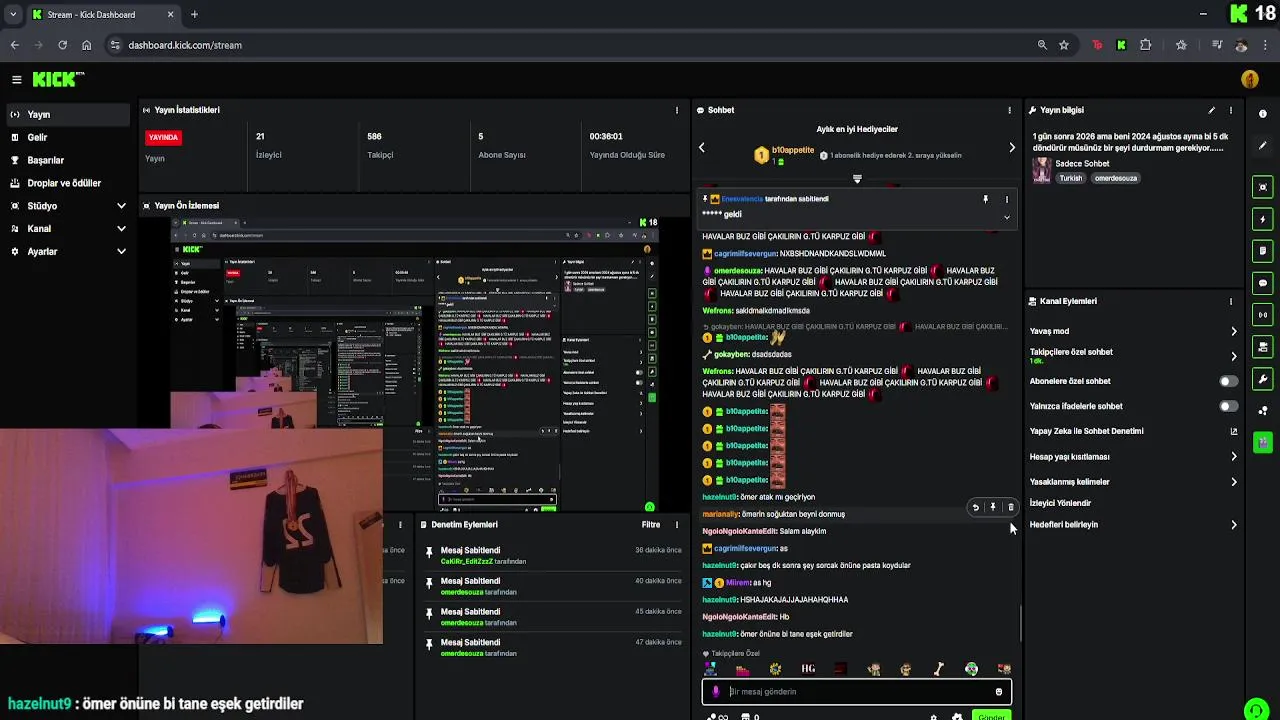Toggle Abonelere özel sohbet switch
The image size is (1280, 720).
(1229, 381)
